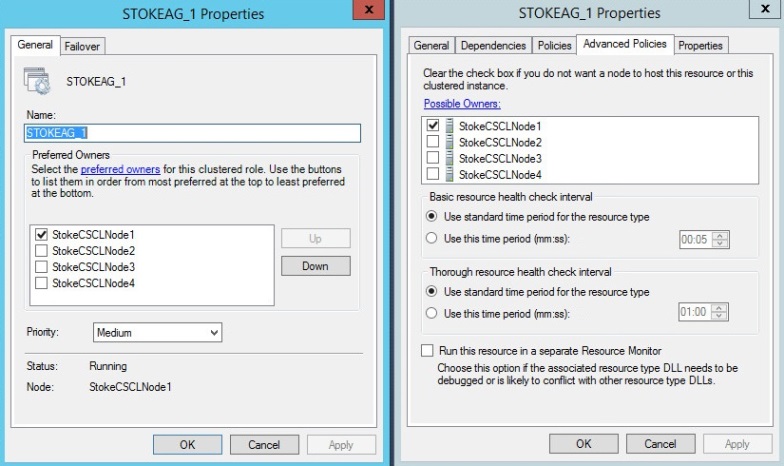784x466 pixels.
Task: Click StokeCSCLNode2 server icon in Possible Owners
Action: pyautogui.click(x=450, y=142)
